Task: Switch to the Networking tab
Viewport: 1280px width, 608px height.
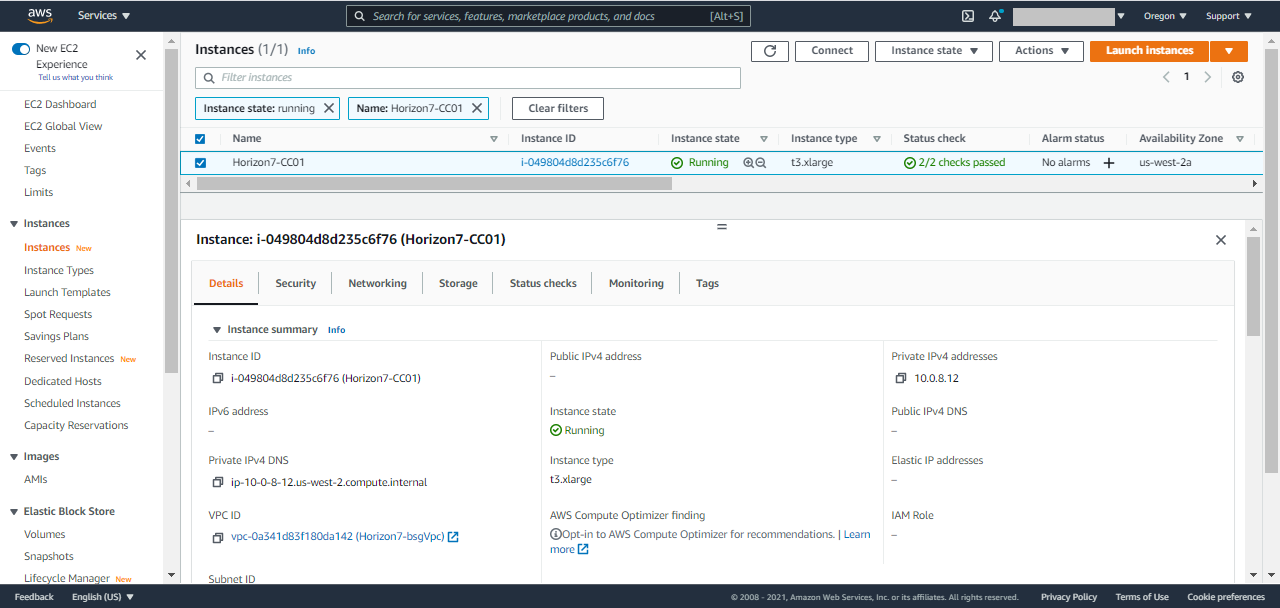Action: point(377,283)
